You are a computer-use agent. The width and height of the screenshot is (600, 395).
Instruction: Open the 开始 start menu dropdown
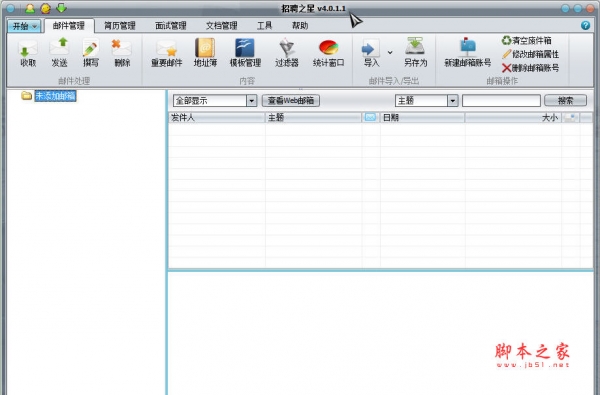pyautogui.click(x=24, y=26)
